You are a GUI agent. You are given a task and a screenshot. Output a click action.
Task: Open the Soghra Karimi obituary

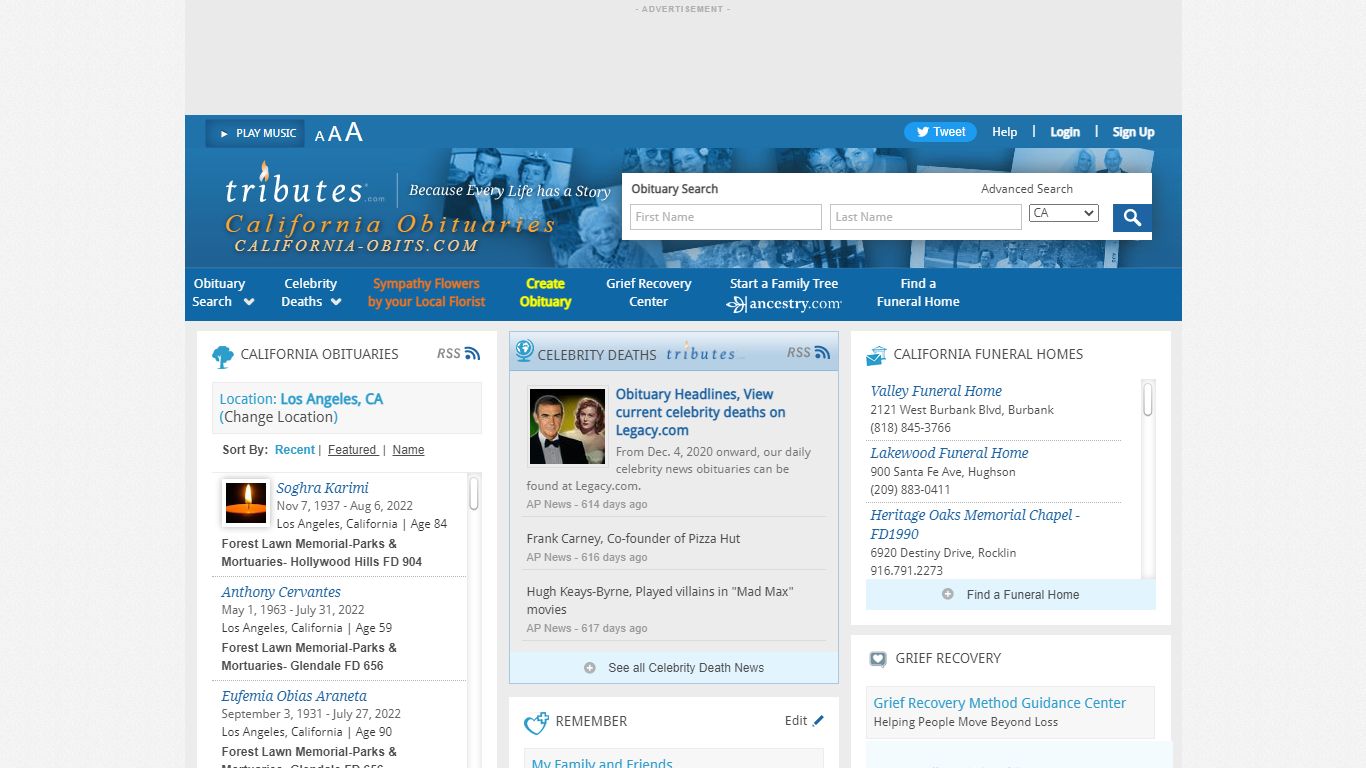pos(322,488)
